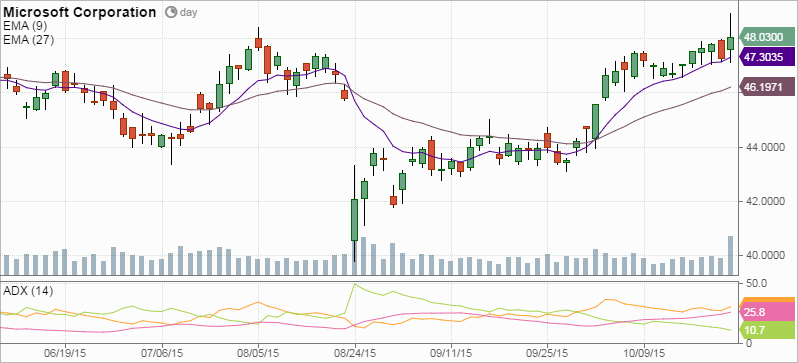The height and width of the screenshot is (363, 798).
Task: Click the clock icon beside day
Action: click(171, 12)
